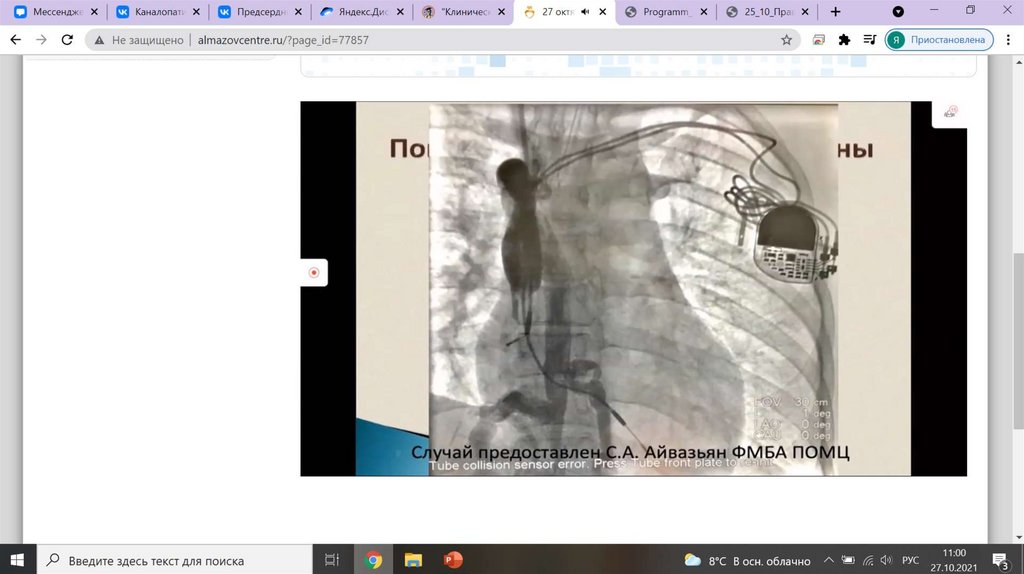Open File Explorer from the taskbar

pos(413,560)
